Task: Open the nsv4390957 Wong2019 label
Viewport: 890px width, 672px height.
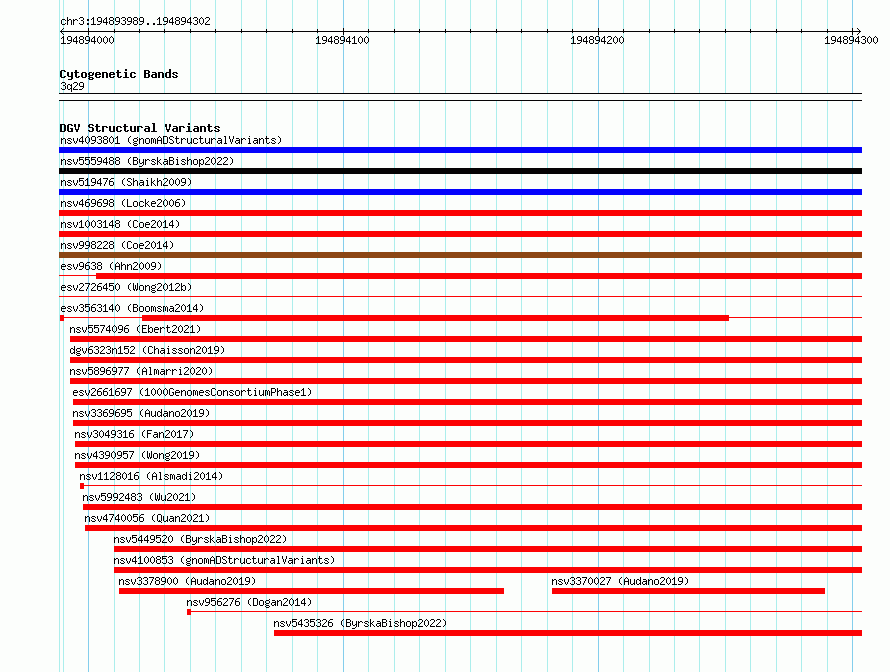Action: click(137, 455)
